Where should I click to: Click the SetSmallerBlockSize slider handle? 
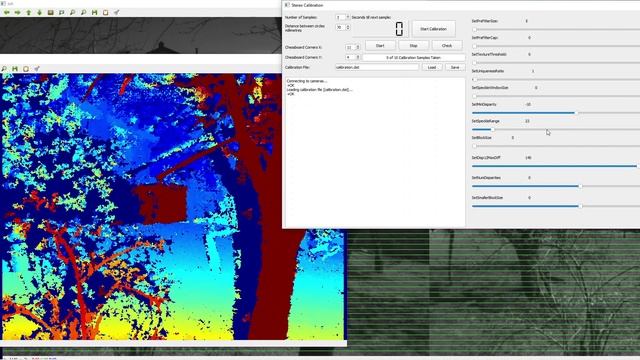580,206
